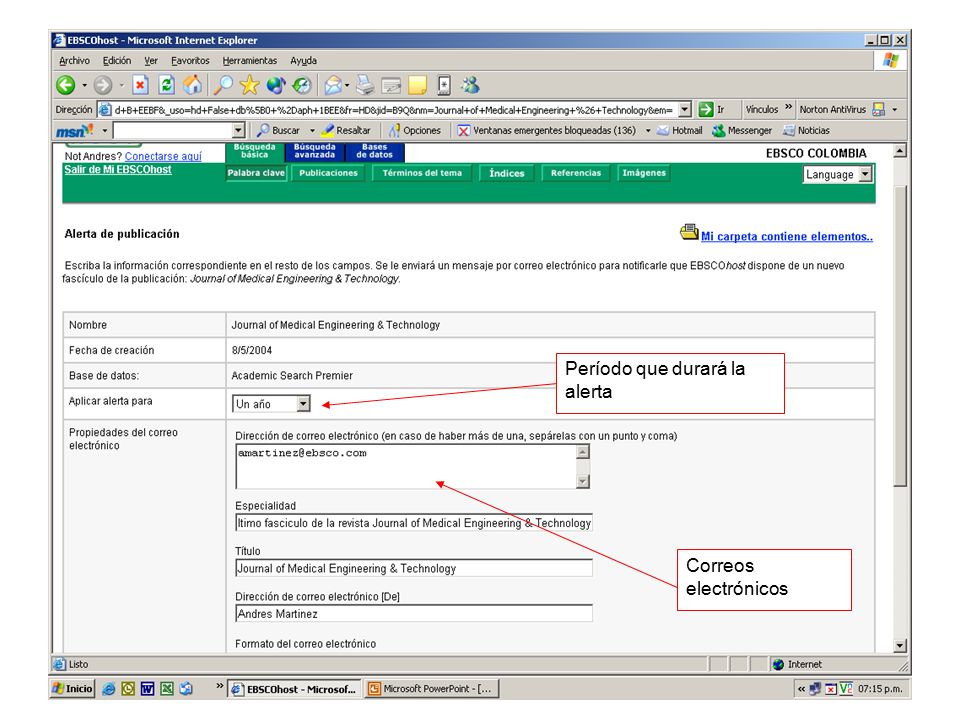Open the Messenger people icon in toolbar
Image resolution: width=960 pixels, height=720 pixels.
(470, 85)
